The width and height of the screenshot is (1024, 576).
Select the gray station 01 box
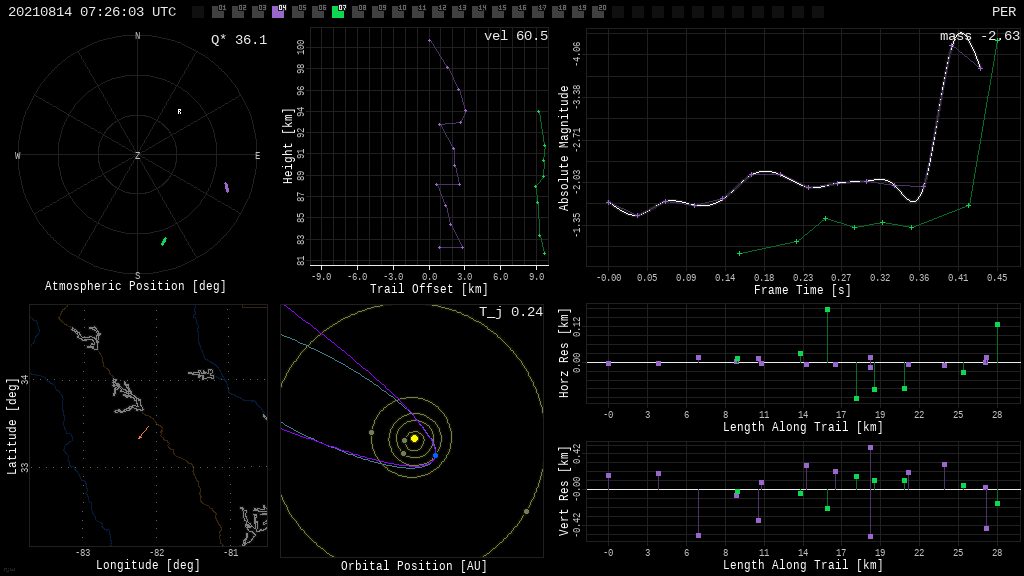tap(218, 12)
